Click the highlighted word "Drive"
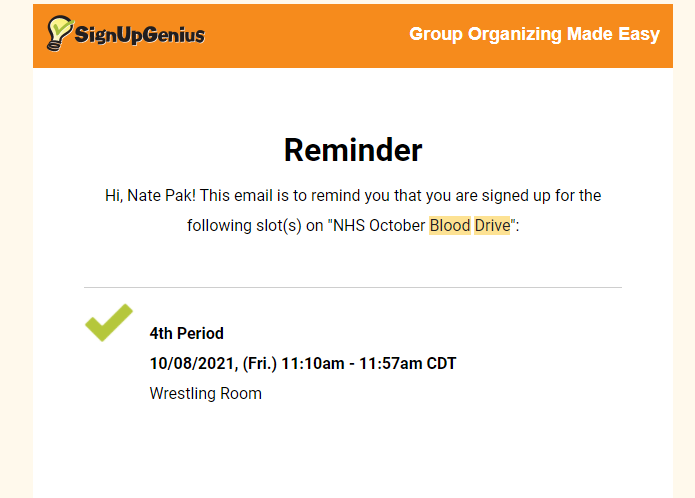This screenshot has width=695, height=498. click(492, 226)
